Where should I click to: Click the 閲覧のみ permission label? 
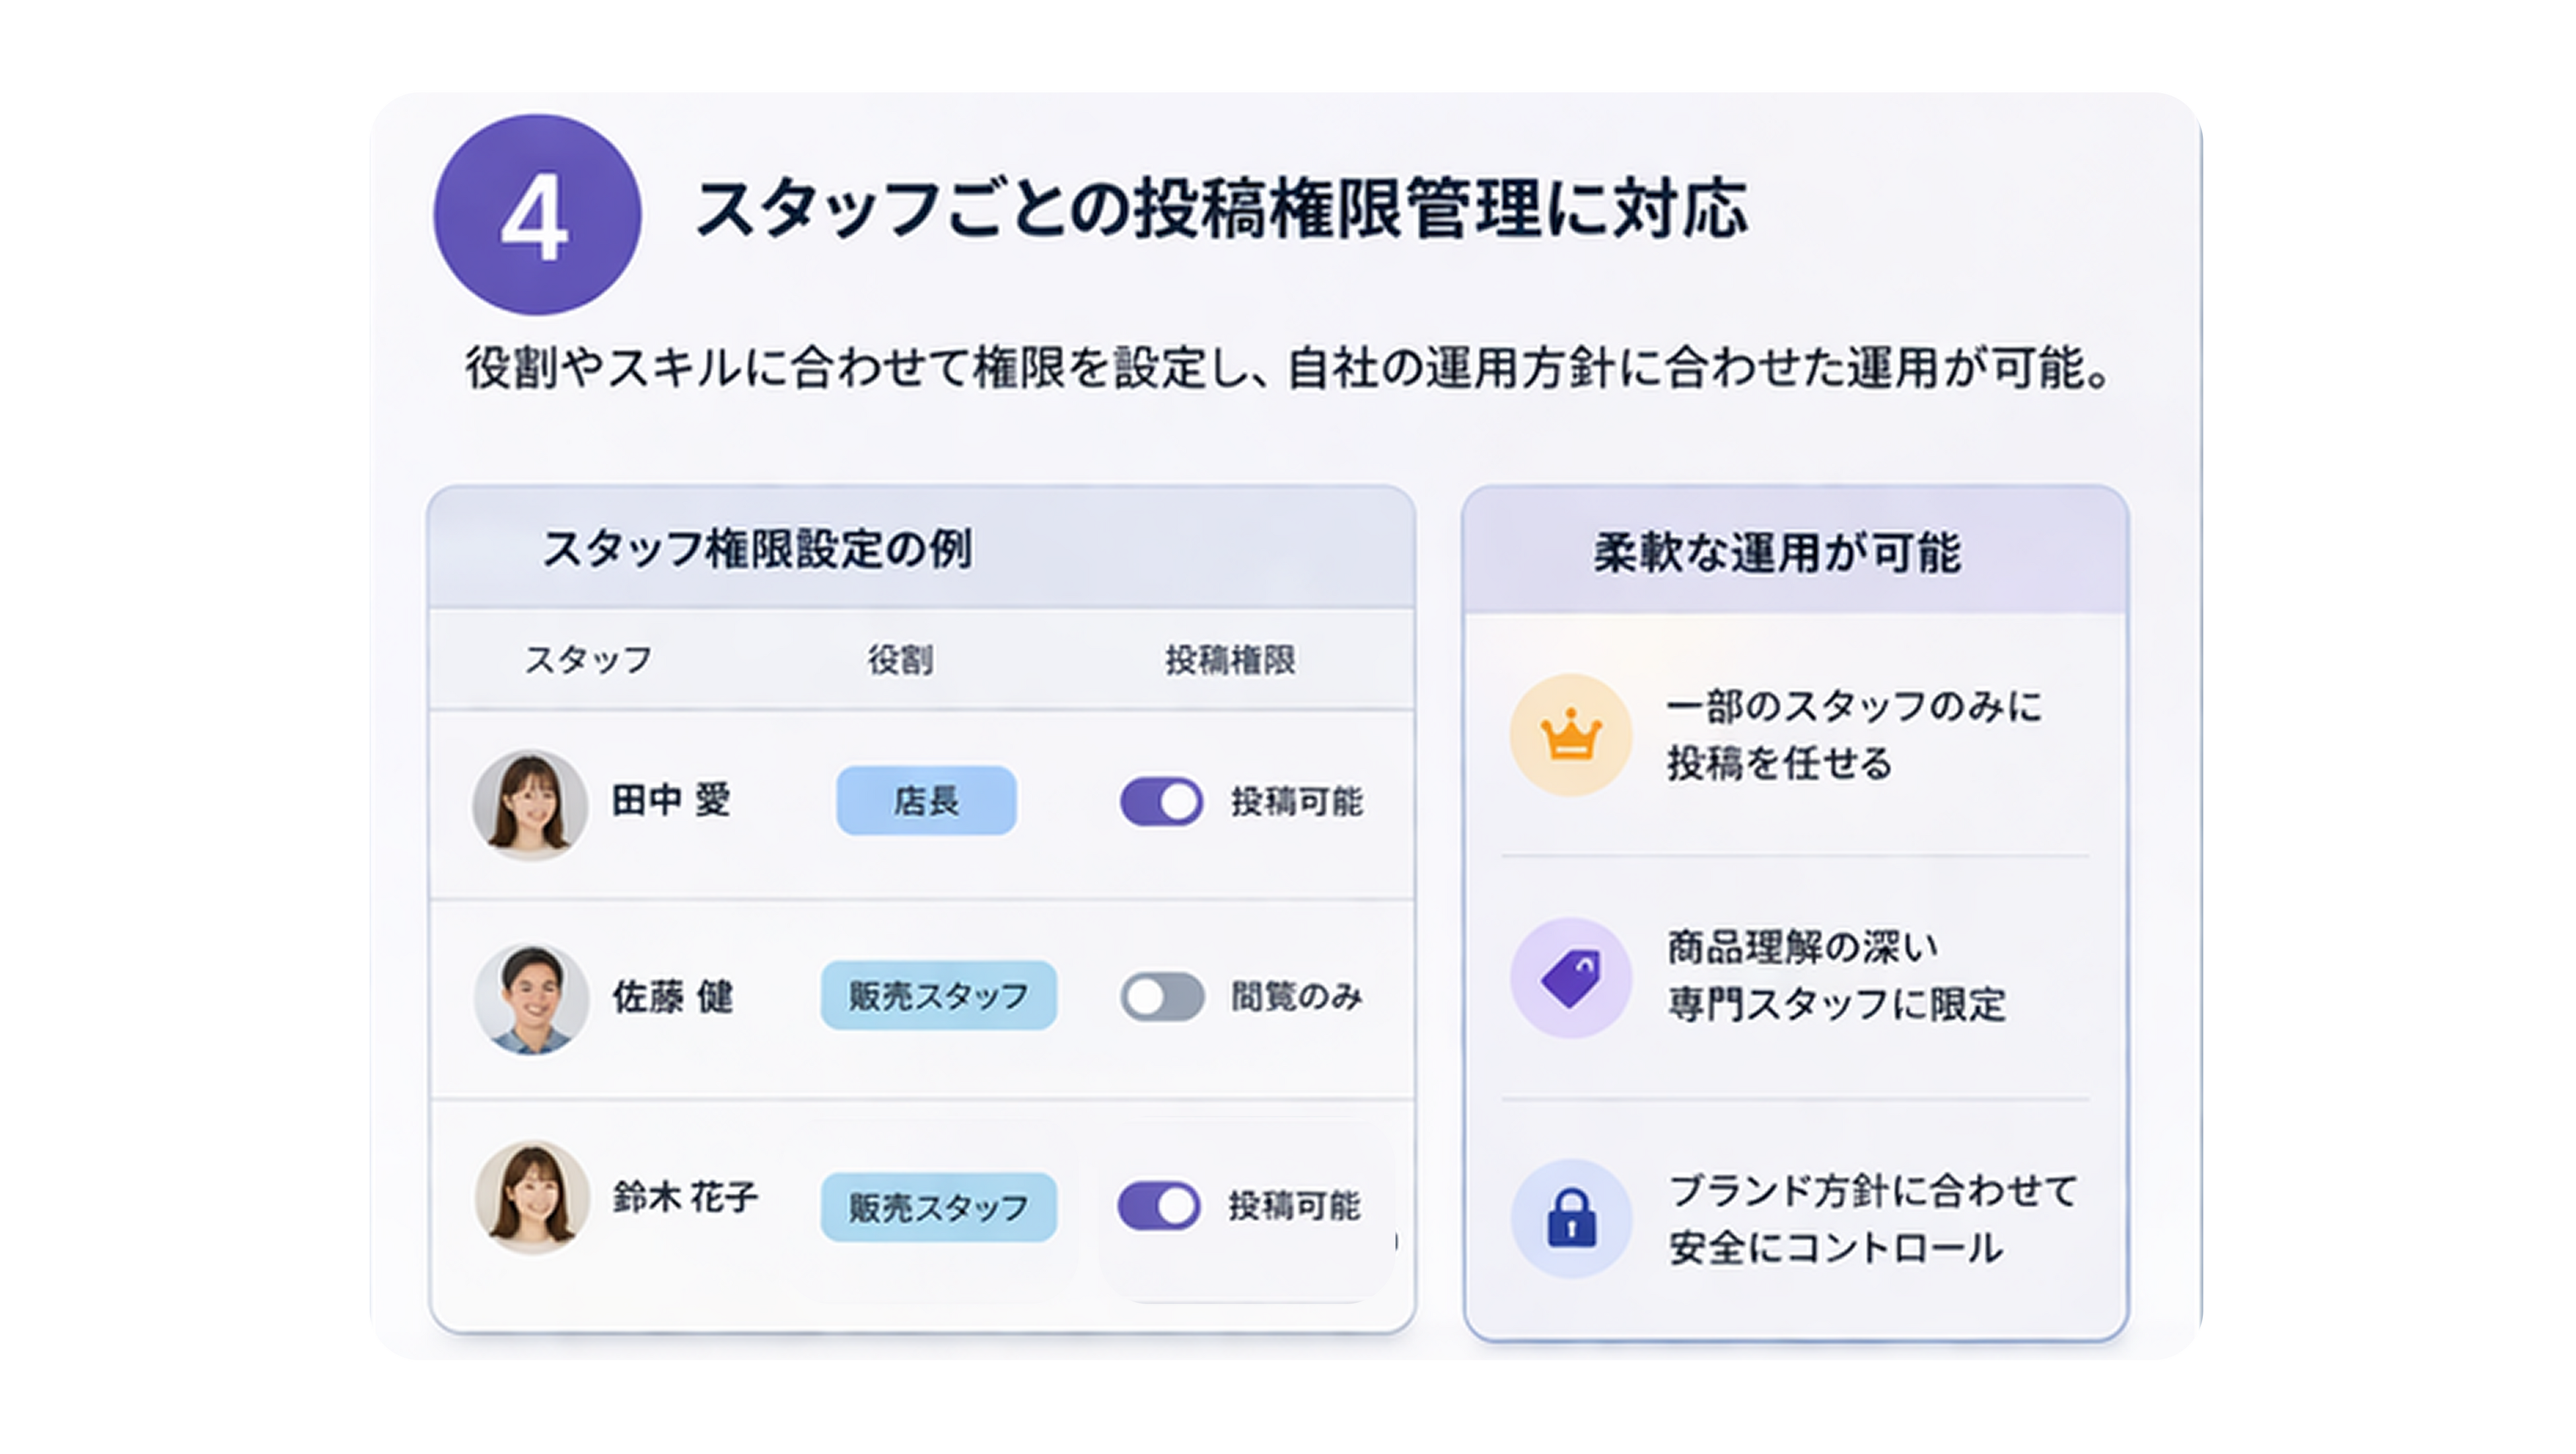(x=1296, y=996)
